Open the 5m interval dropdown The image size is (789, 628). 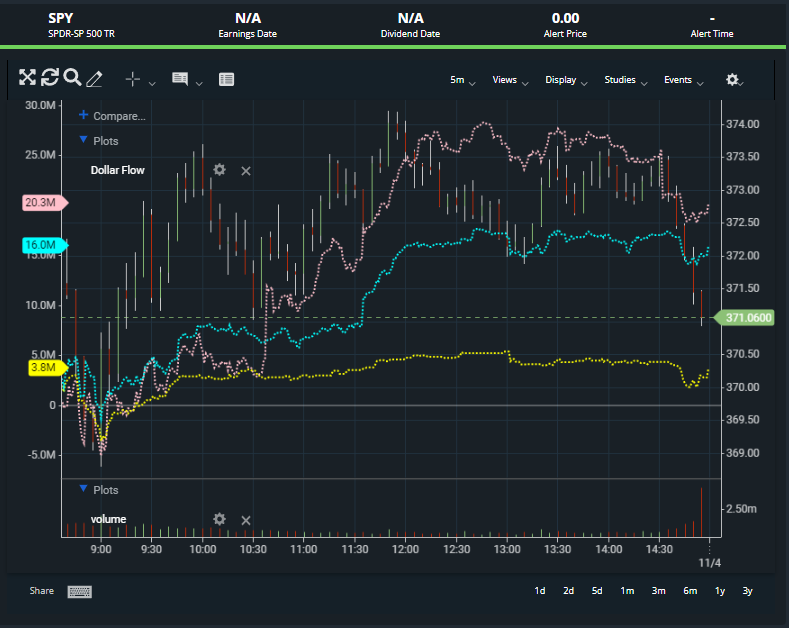pos(462,80)
